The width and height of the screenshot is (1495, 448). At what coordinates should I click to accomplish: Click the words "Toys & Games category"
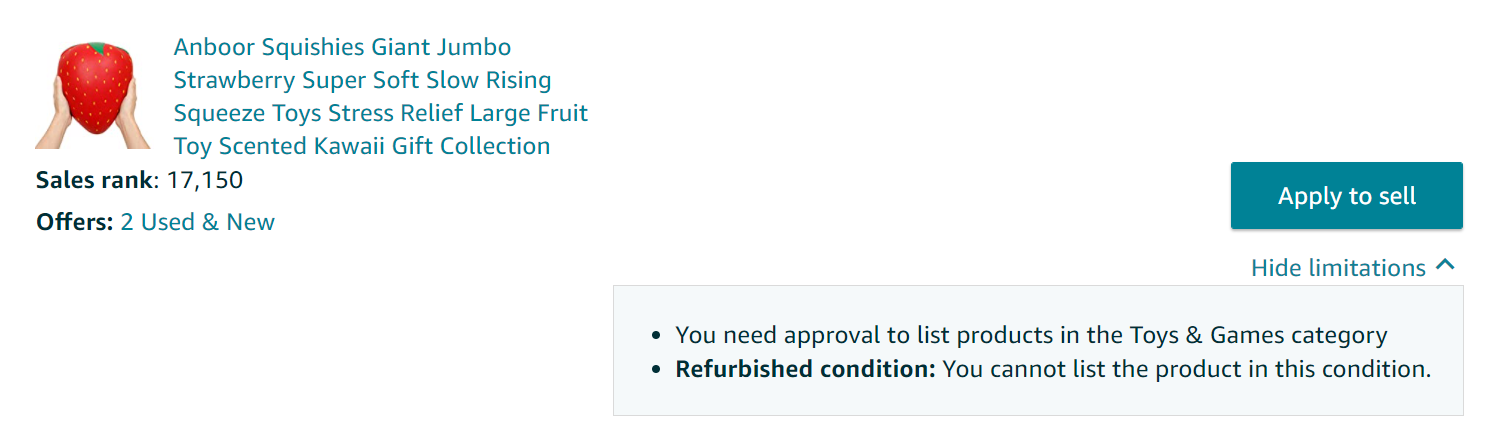(1263, 336)
